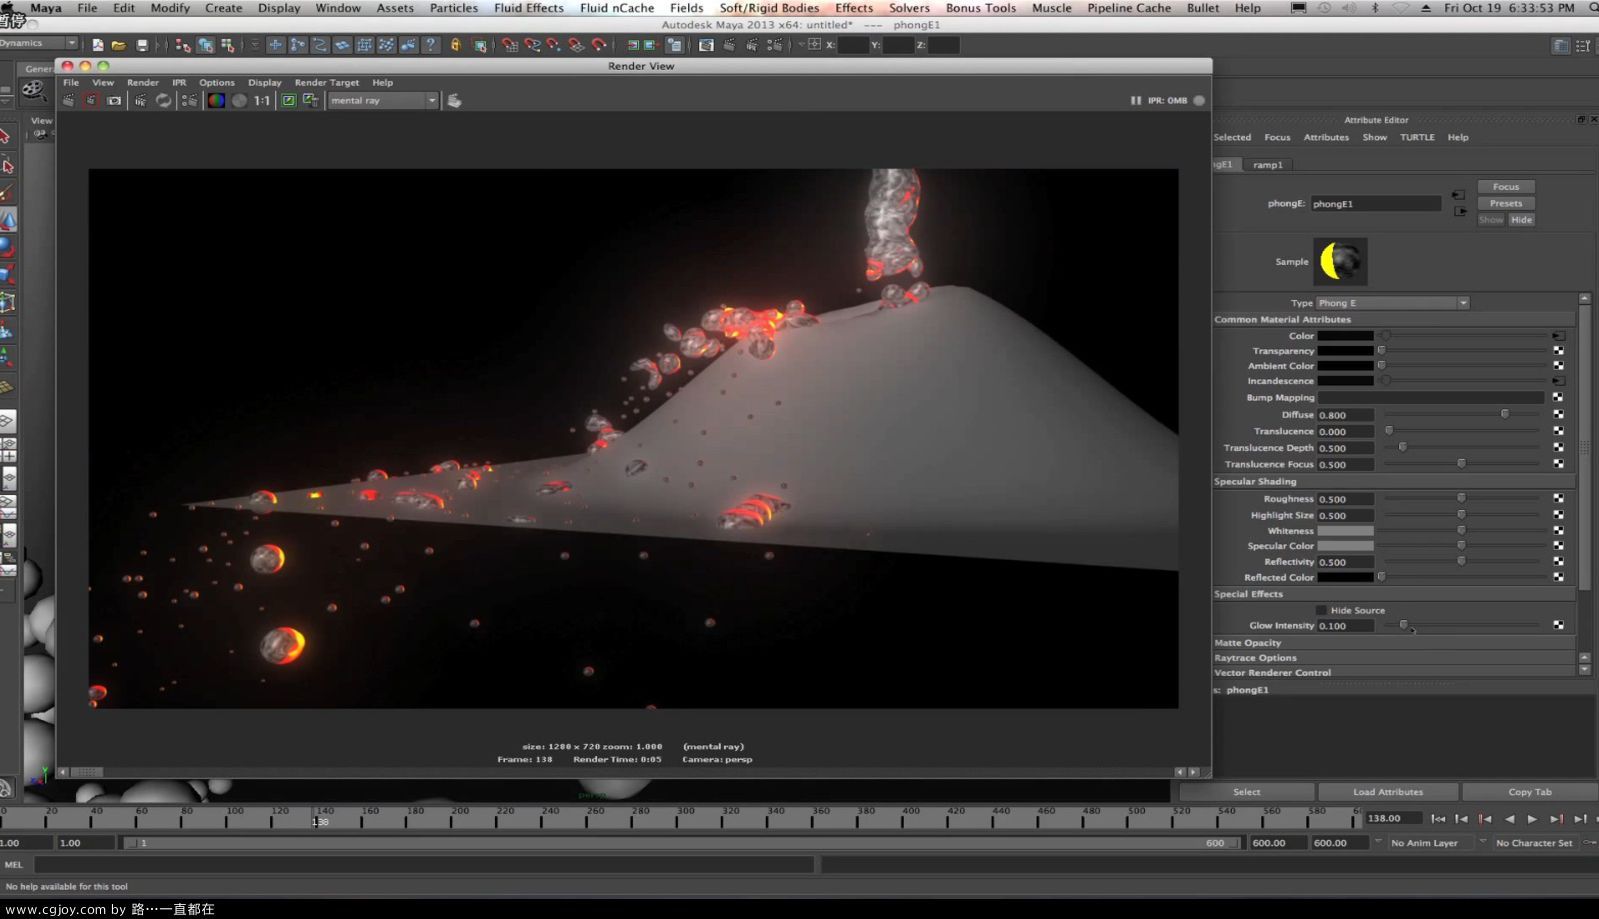Collapse the Specular Shading section
1599x919 pixels.
(1394, 481)
